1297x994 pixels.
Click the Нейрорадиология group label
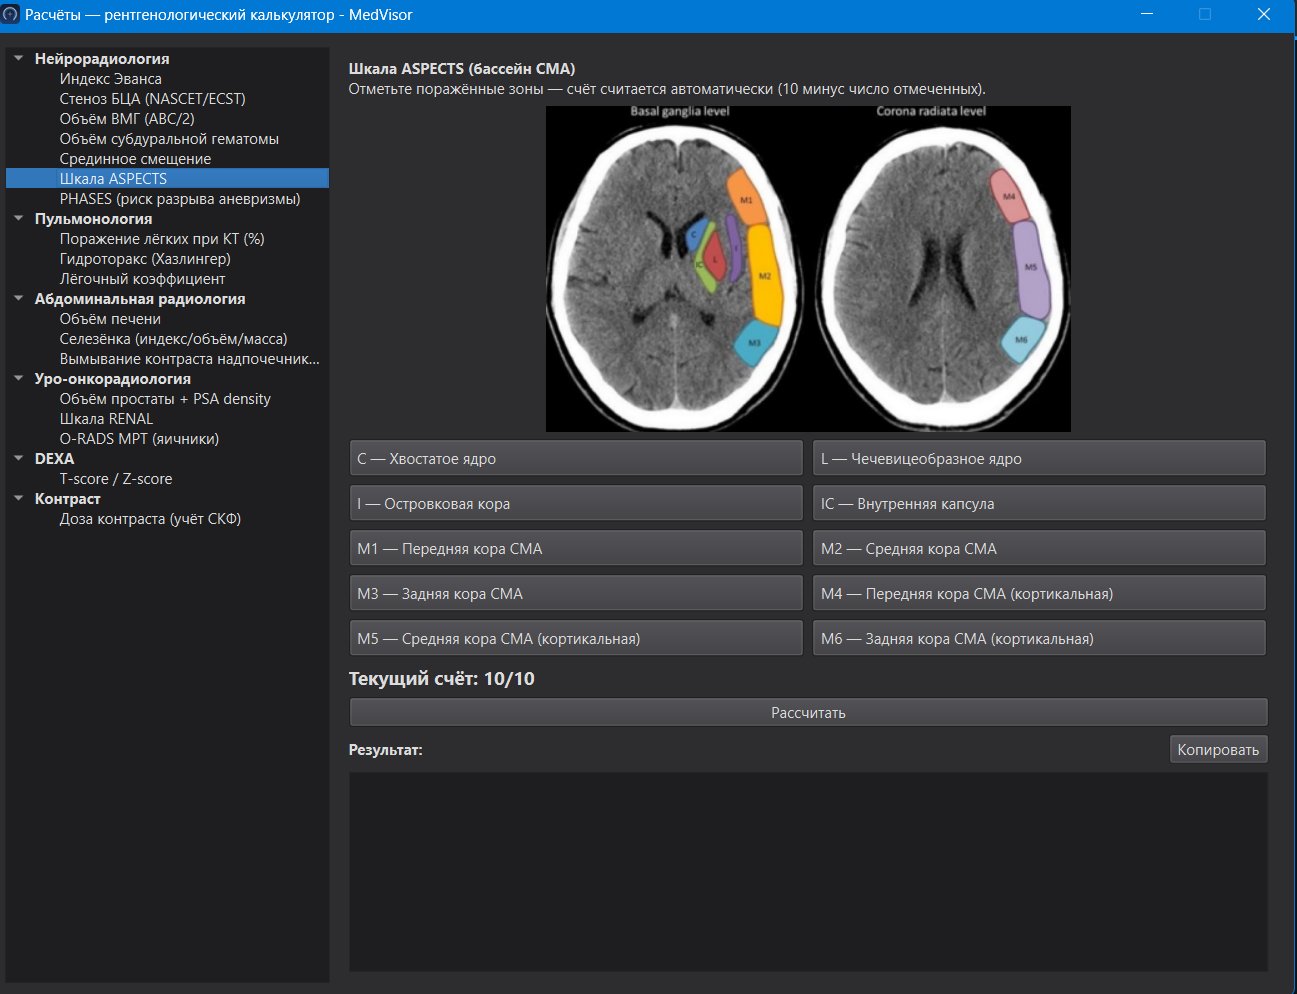[x=102, y=59]
